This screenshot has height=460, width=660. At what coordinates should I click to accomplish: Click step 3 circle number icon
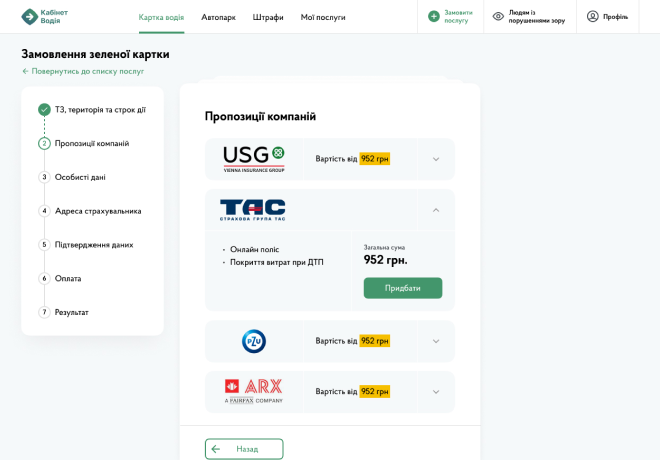44,177
